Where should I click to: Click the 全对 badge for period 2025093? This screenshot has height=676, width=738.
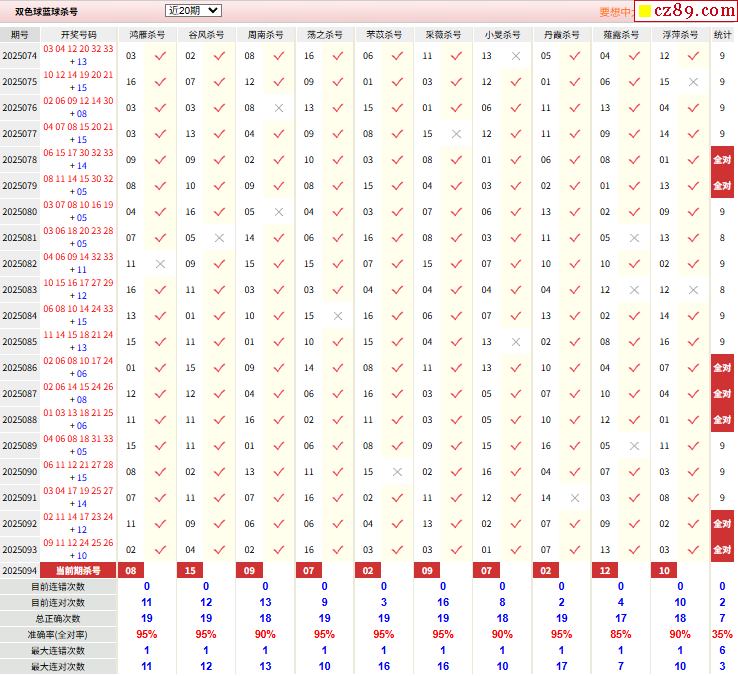coord(722,549)
